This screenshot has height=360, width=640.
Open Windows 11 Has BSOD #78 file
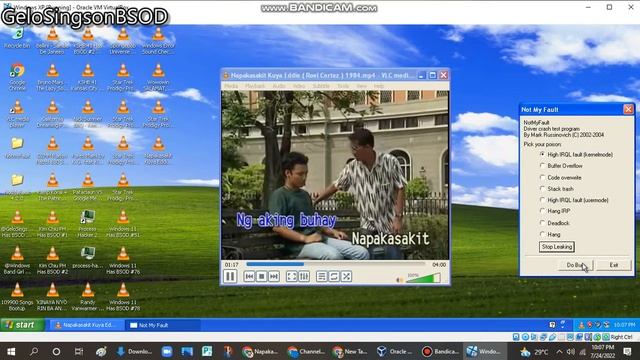click(123, 297)
